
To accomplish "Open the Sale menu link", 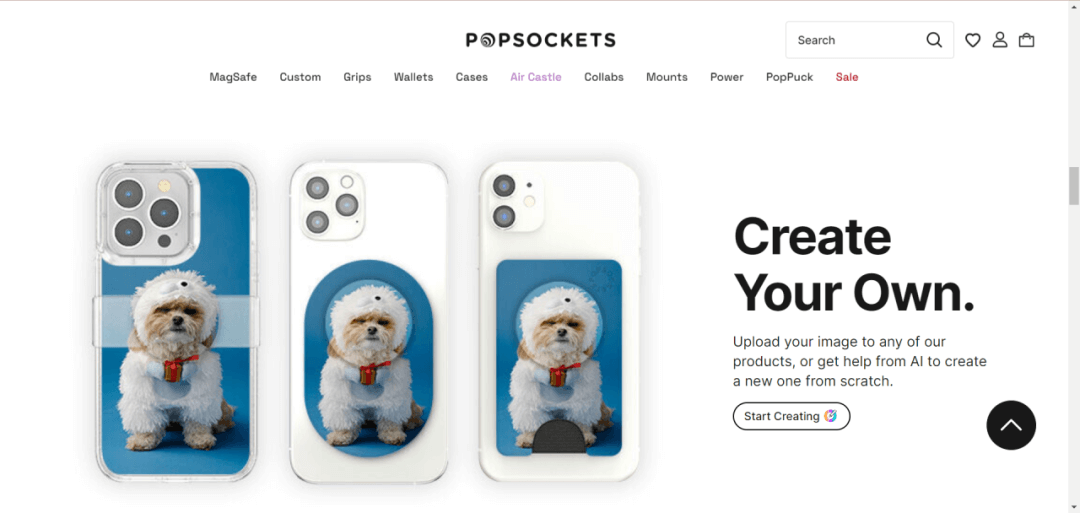I will click(x=847, y=77).
